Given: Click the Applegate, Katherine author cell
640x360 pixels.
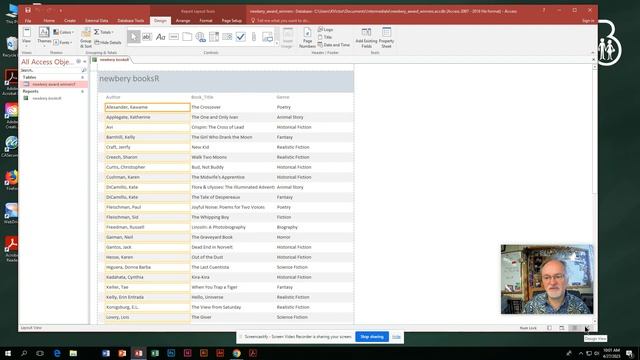Looking at the screenshot, I should coord(147,117).
